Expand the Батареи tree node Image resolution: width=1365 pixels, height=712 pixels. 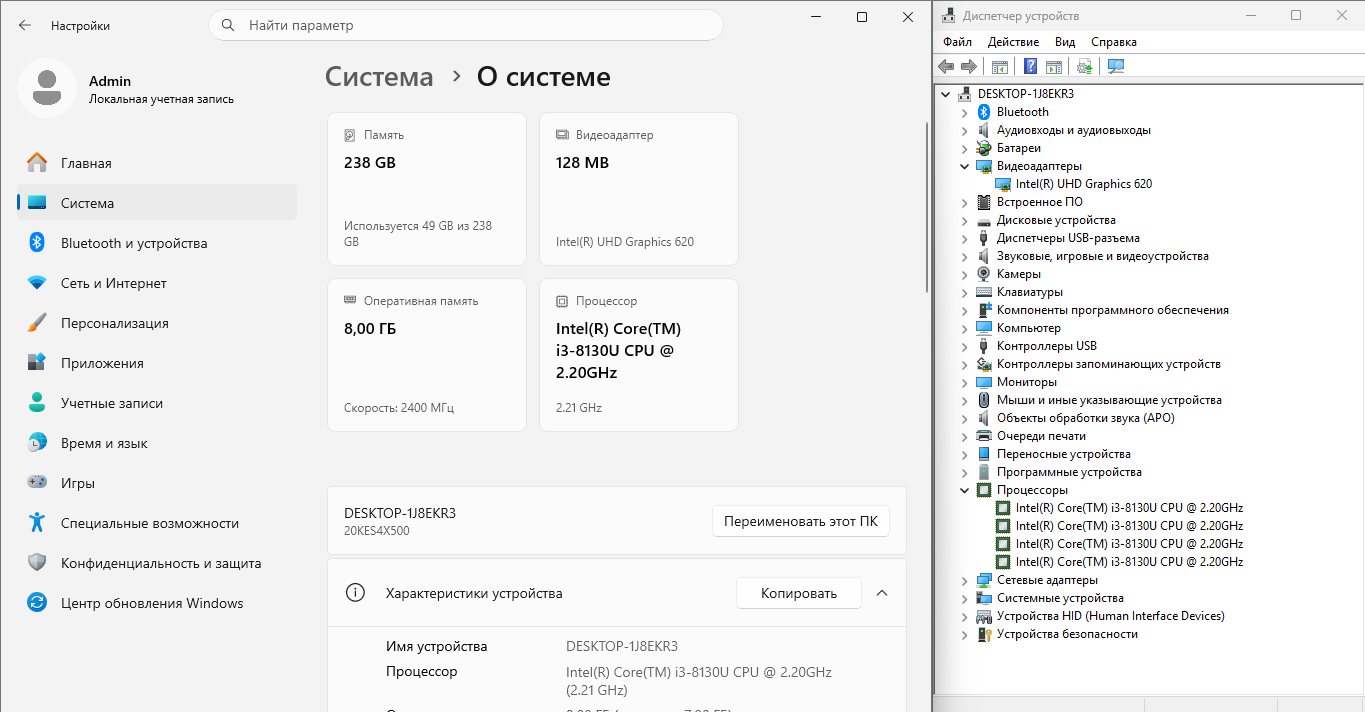(965, 148)
